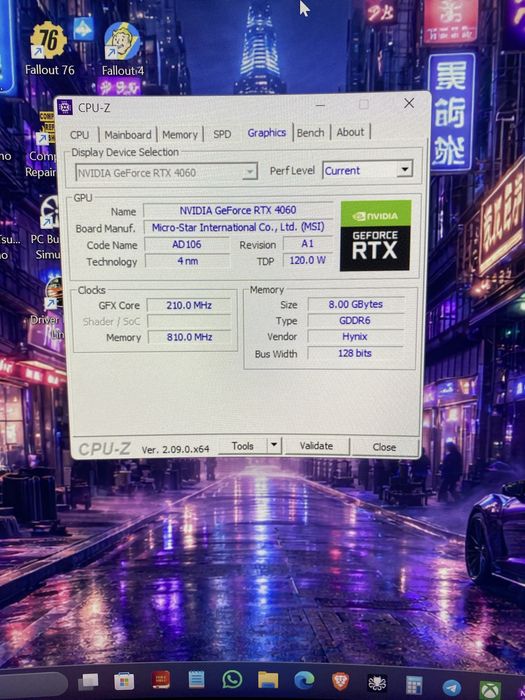The width and height of the screenshot is (525, 700).
Task: Click the Board Manuf. value Micro-Star International
Action: [238, 227]
